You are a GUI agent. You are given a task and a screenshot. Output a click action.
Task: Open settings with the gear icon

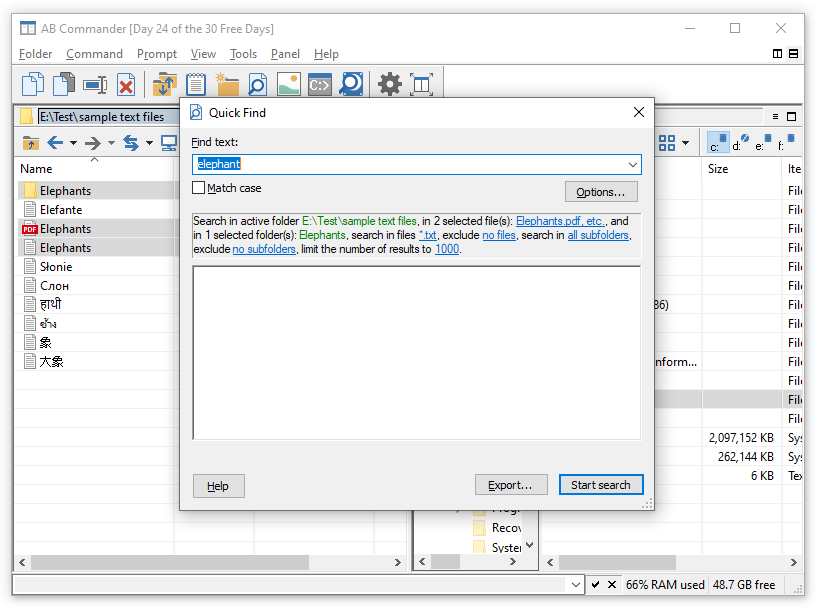[390, 84]
